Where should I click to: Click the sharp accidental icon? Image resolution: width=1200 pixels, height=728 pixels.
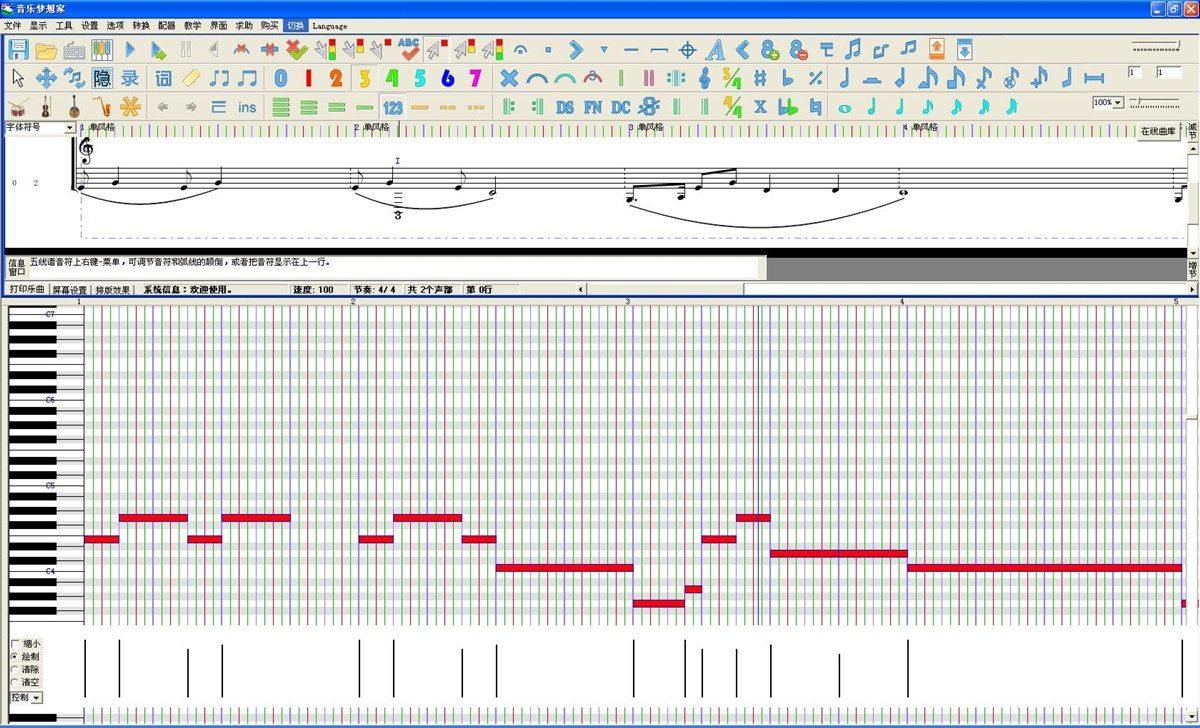coord(760,78)
